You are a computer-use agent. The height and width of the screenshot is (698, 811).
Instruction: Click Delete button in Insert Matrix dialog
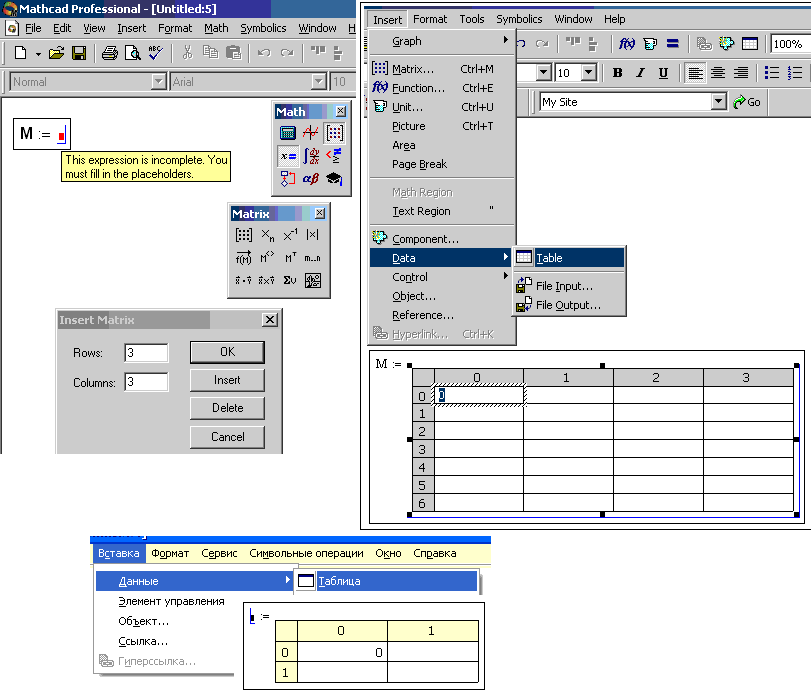[227, 408]
